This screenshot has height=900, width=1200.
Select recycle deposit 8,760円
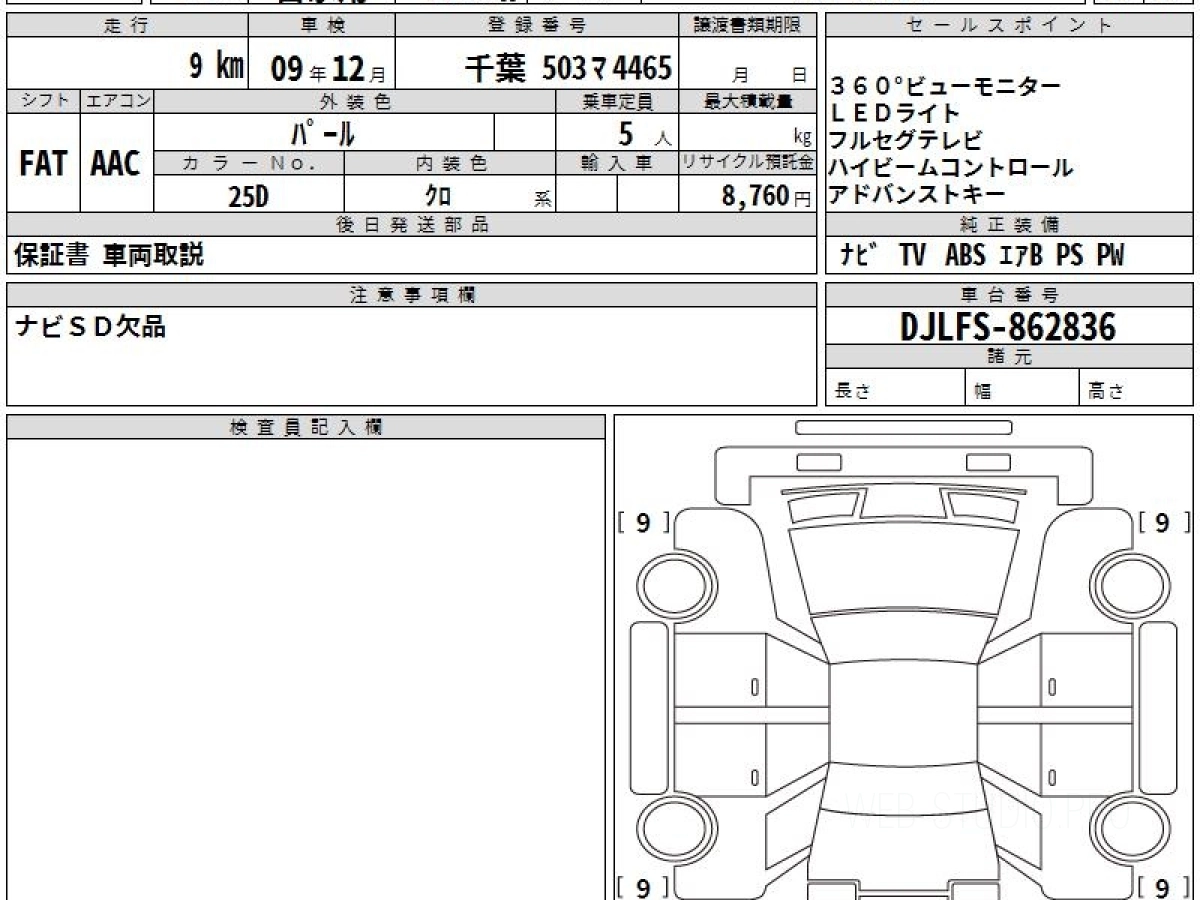point(767,196)
